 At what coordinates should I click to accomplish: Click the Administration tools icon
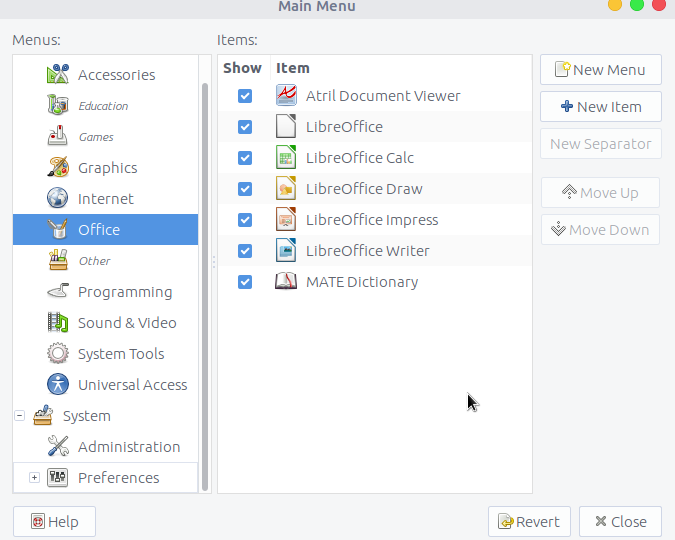[x=58, y=447]
